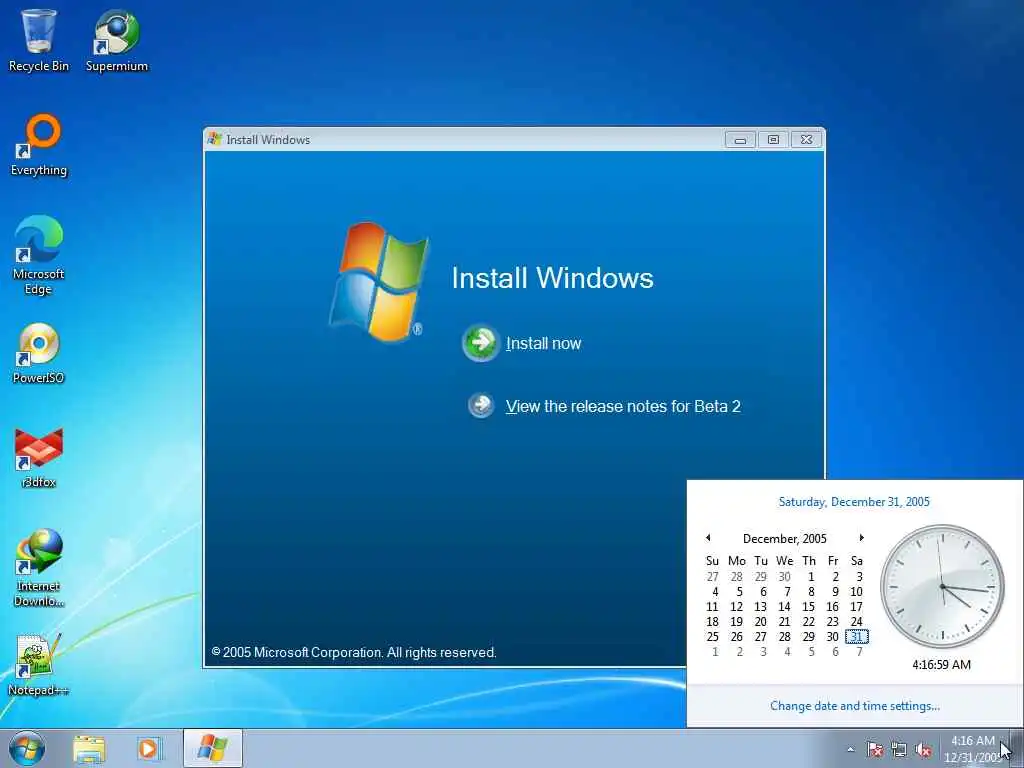Click the Saturday, December 31, 2005 date

(x=854, y=502)
